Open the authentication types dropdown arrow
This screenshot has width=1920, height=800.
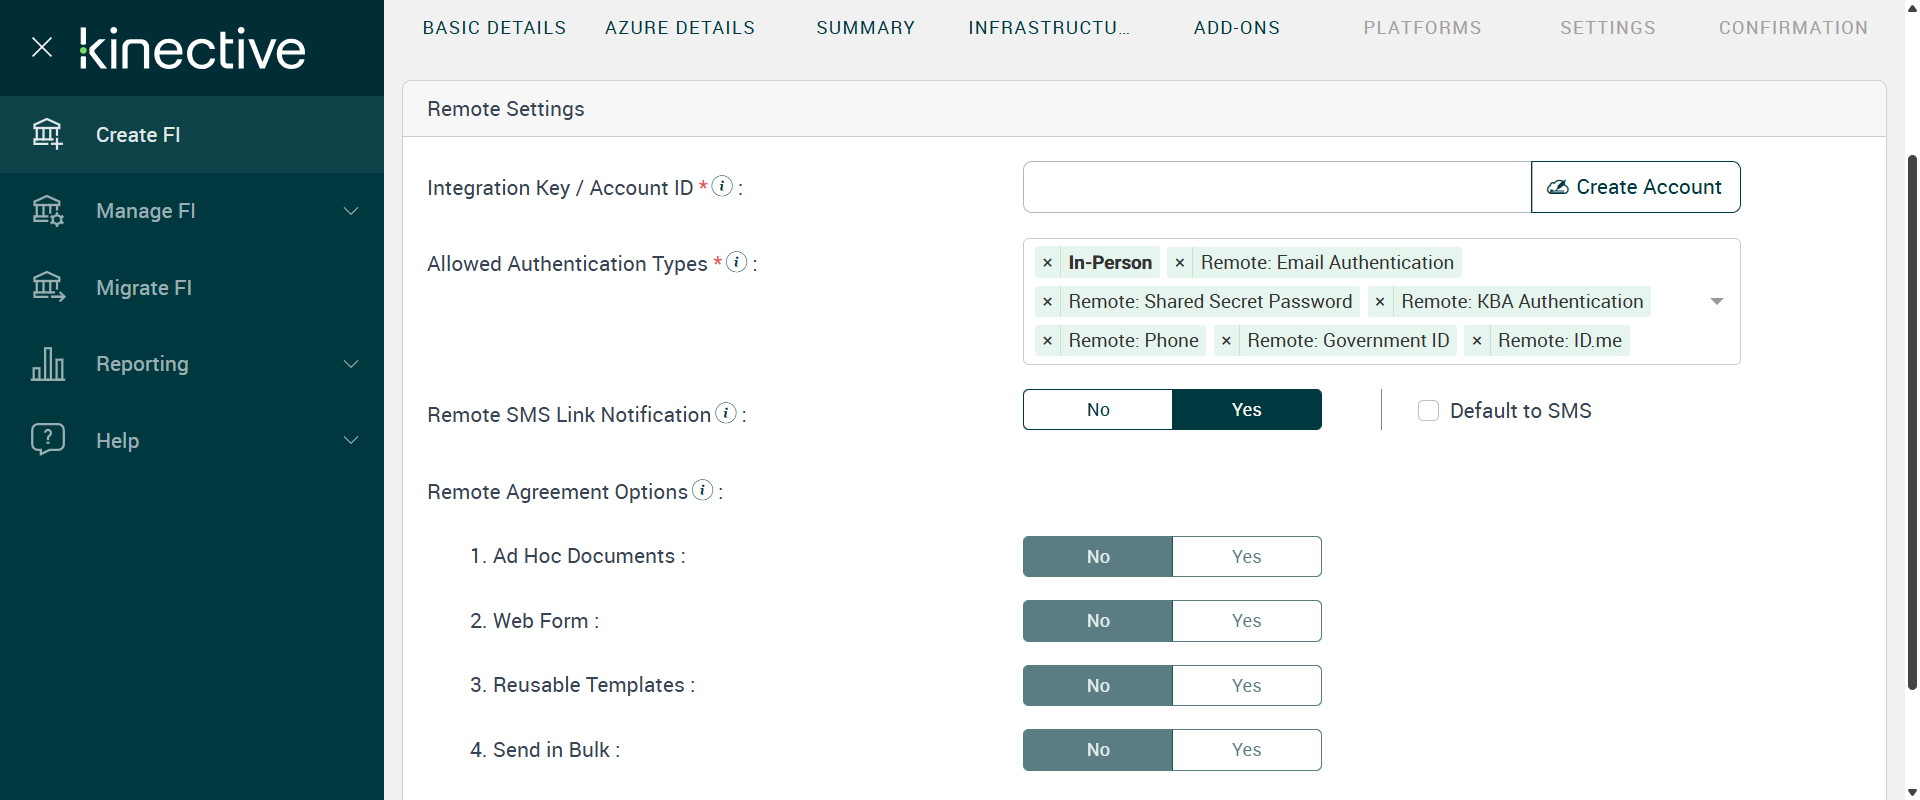pyautogui.click(x=1716, y=301)
